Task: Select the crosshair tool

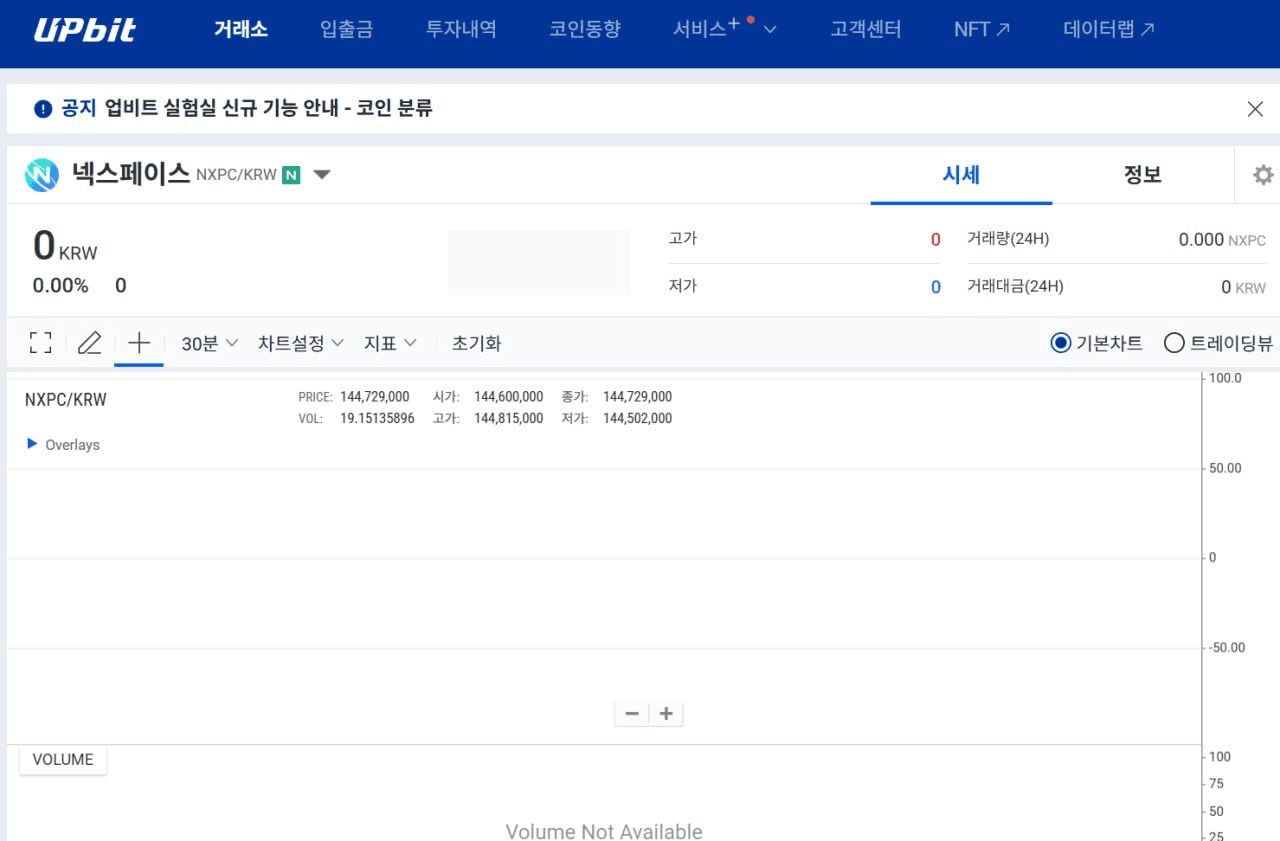Action: tap(139, 343)
